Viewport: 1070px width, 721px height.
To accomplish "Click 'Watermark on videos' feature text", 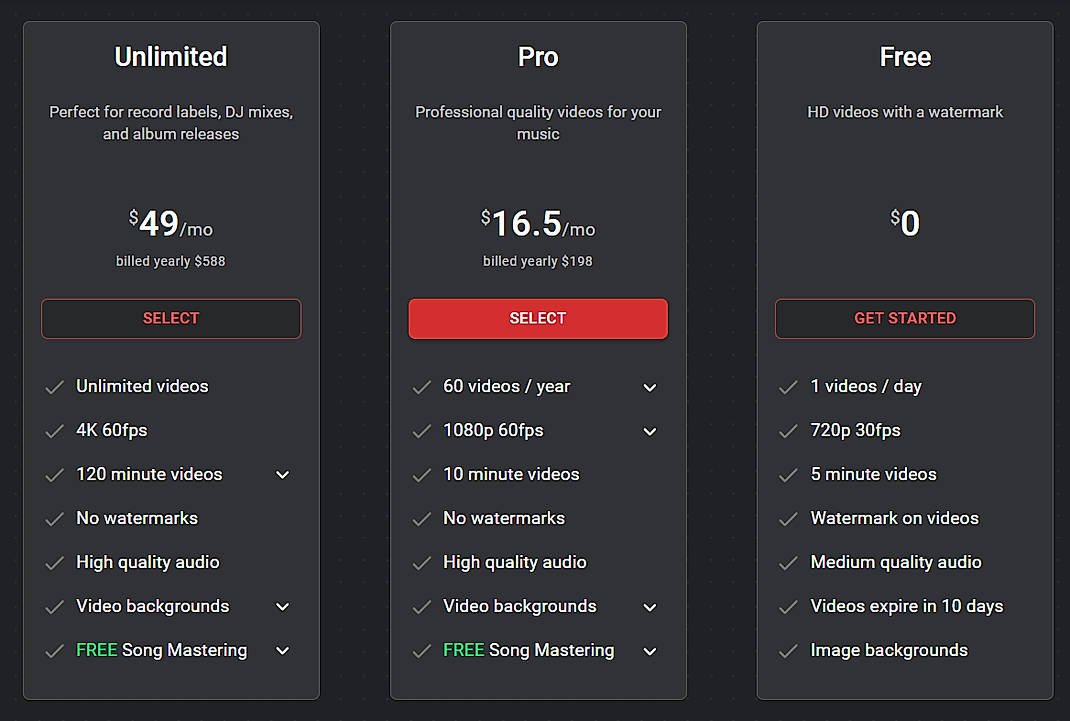I will click(895, 518).
